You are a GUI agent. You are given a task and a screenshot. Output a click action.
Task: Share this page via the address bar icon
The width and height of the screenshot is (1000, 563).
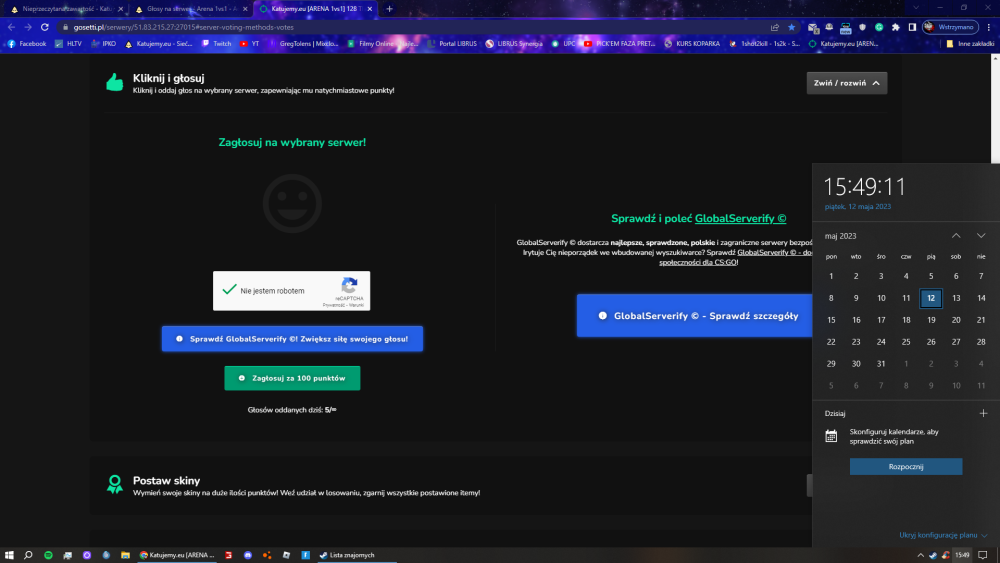pos(775,27)
